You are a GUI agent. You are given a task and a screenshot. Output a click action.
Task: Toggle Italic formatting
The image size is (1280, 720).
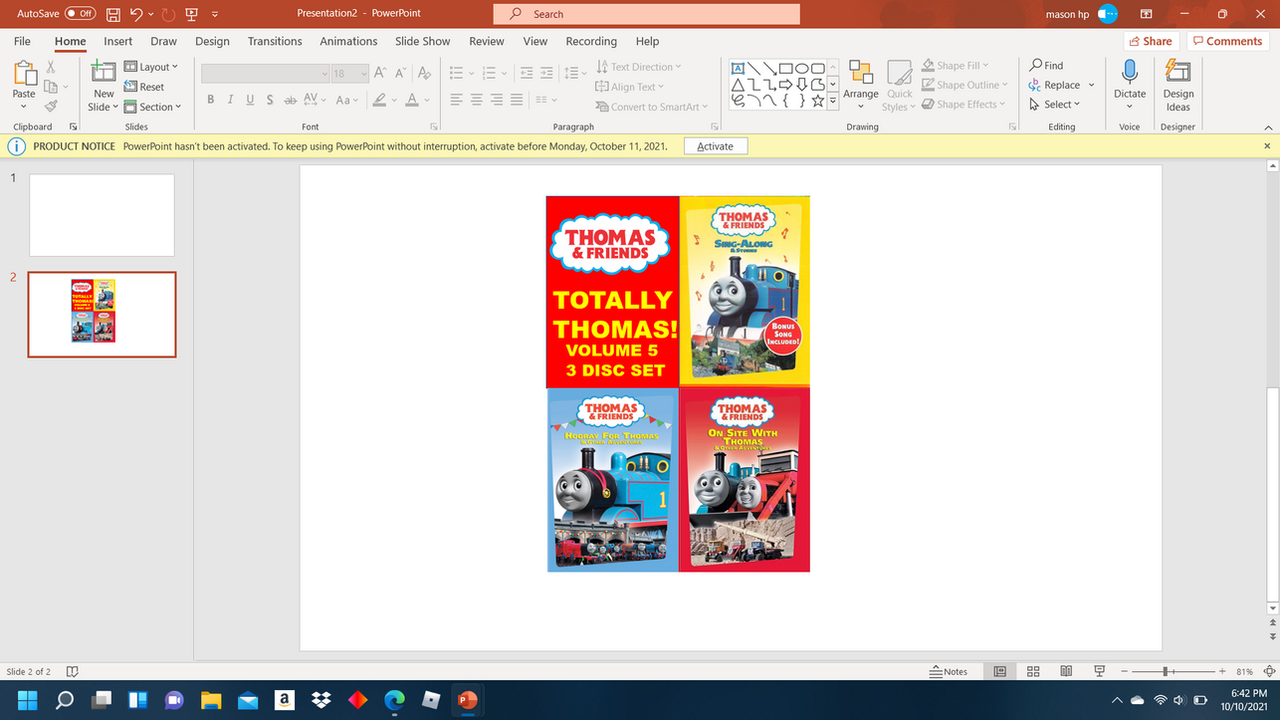230,99
